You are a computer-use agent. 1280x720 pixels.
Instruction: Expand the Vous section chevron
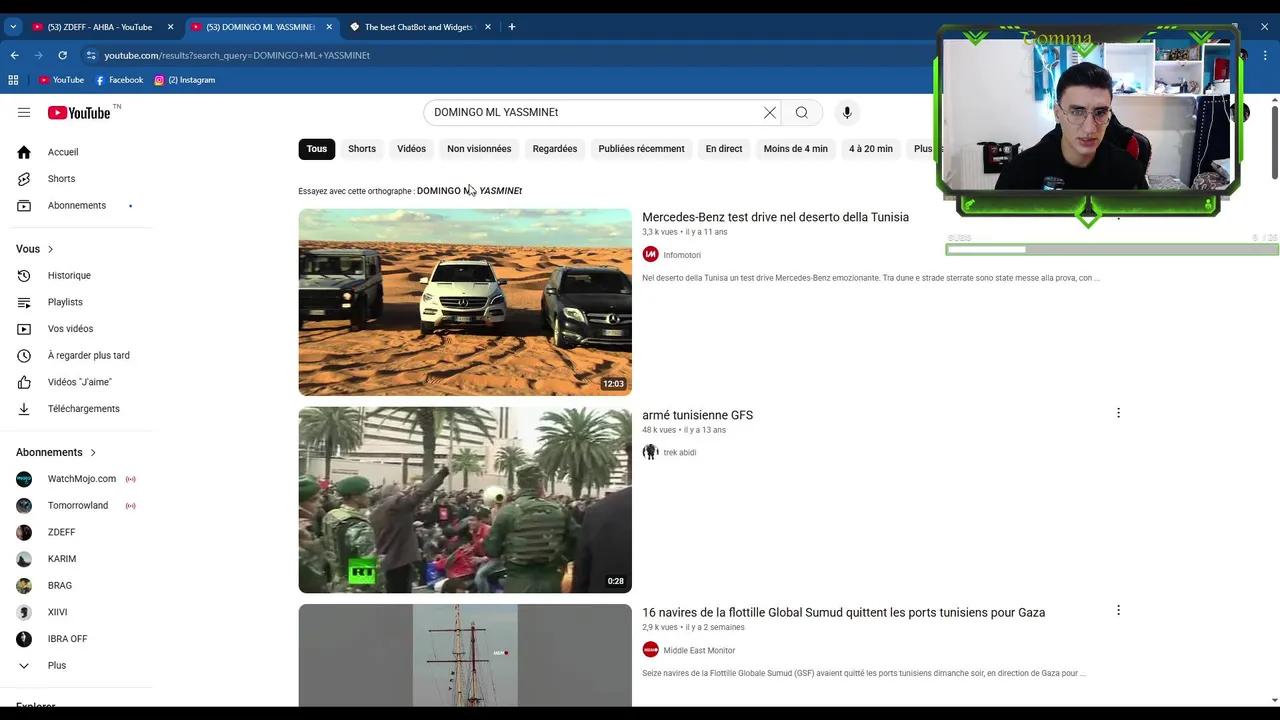[50, 249]
